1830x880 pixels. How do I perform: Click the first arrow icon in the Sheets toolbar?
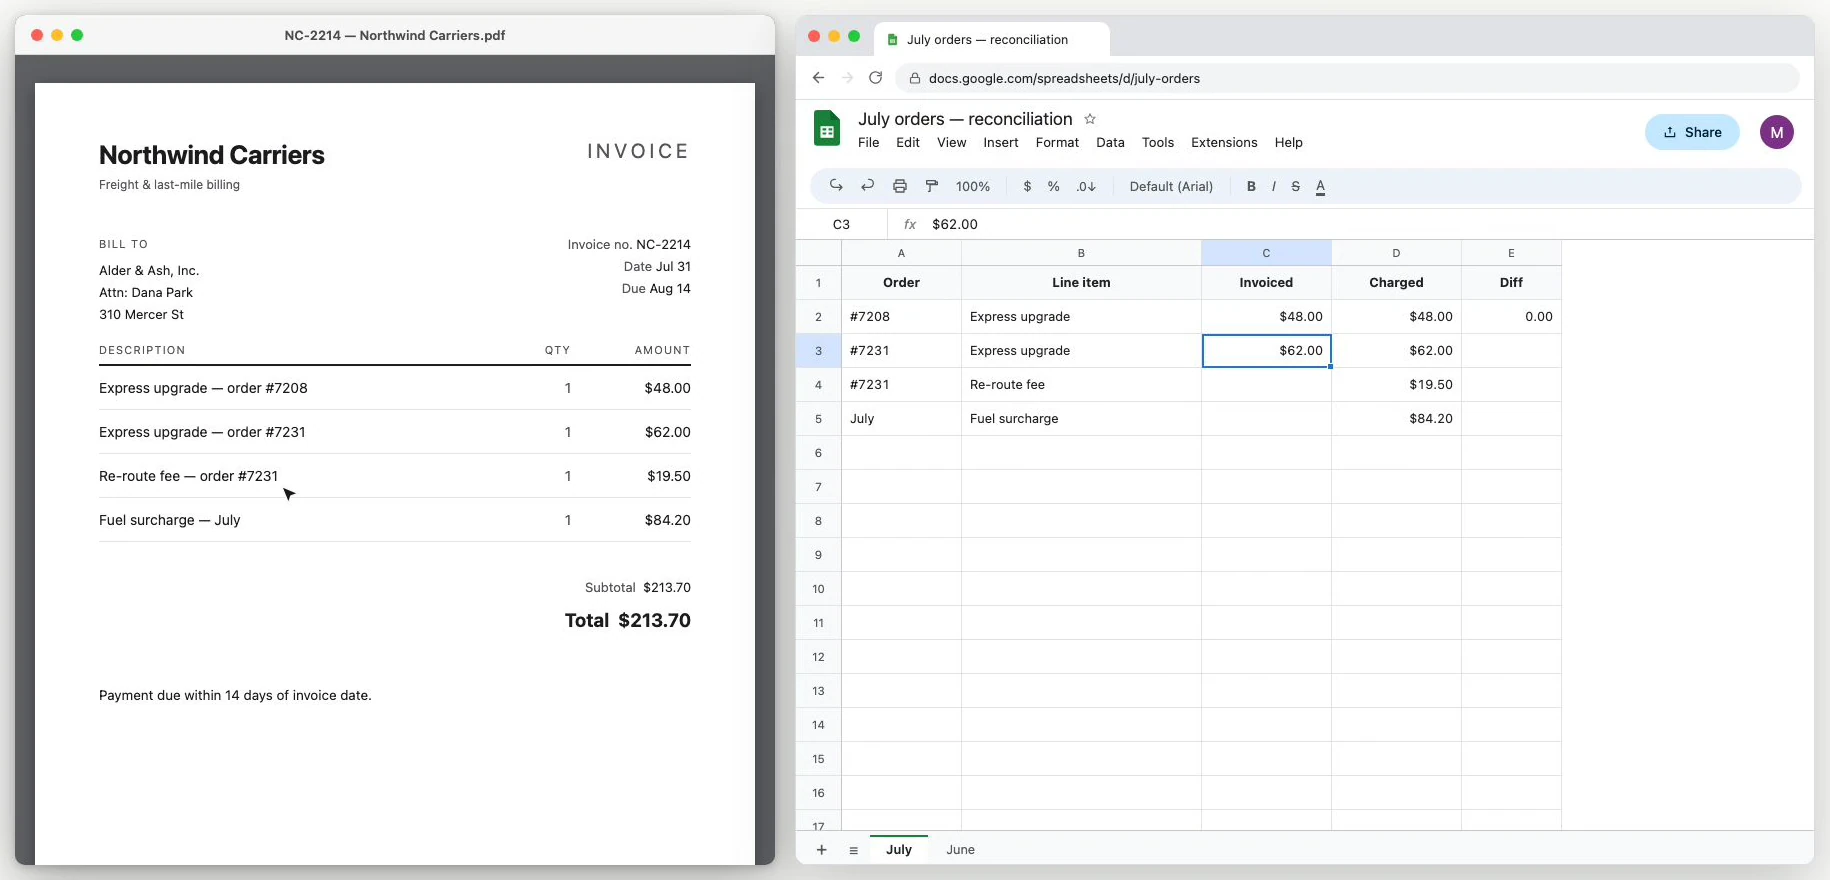[x=836, y=186]
